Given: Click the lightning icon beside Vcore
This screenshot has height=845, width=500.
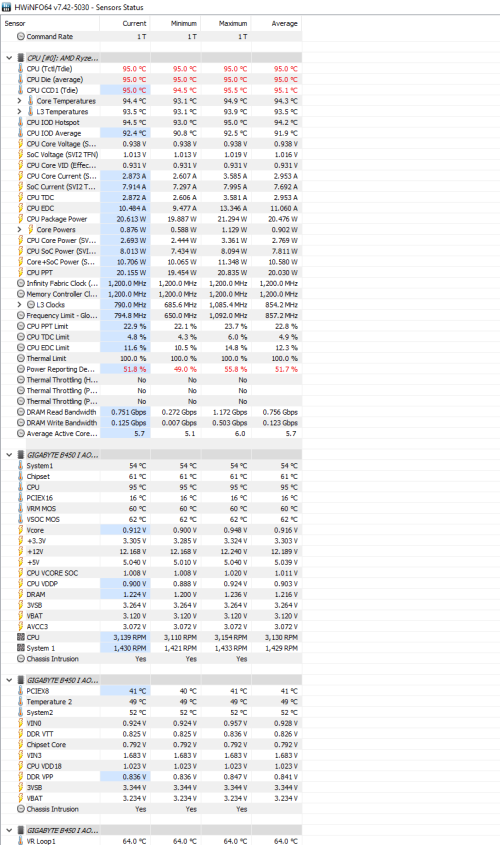Looking at the screenshot, I should 20,530.
